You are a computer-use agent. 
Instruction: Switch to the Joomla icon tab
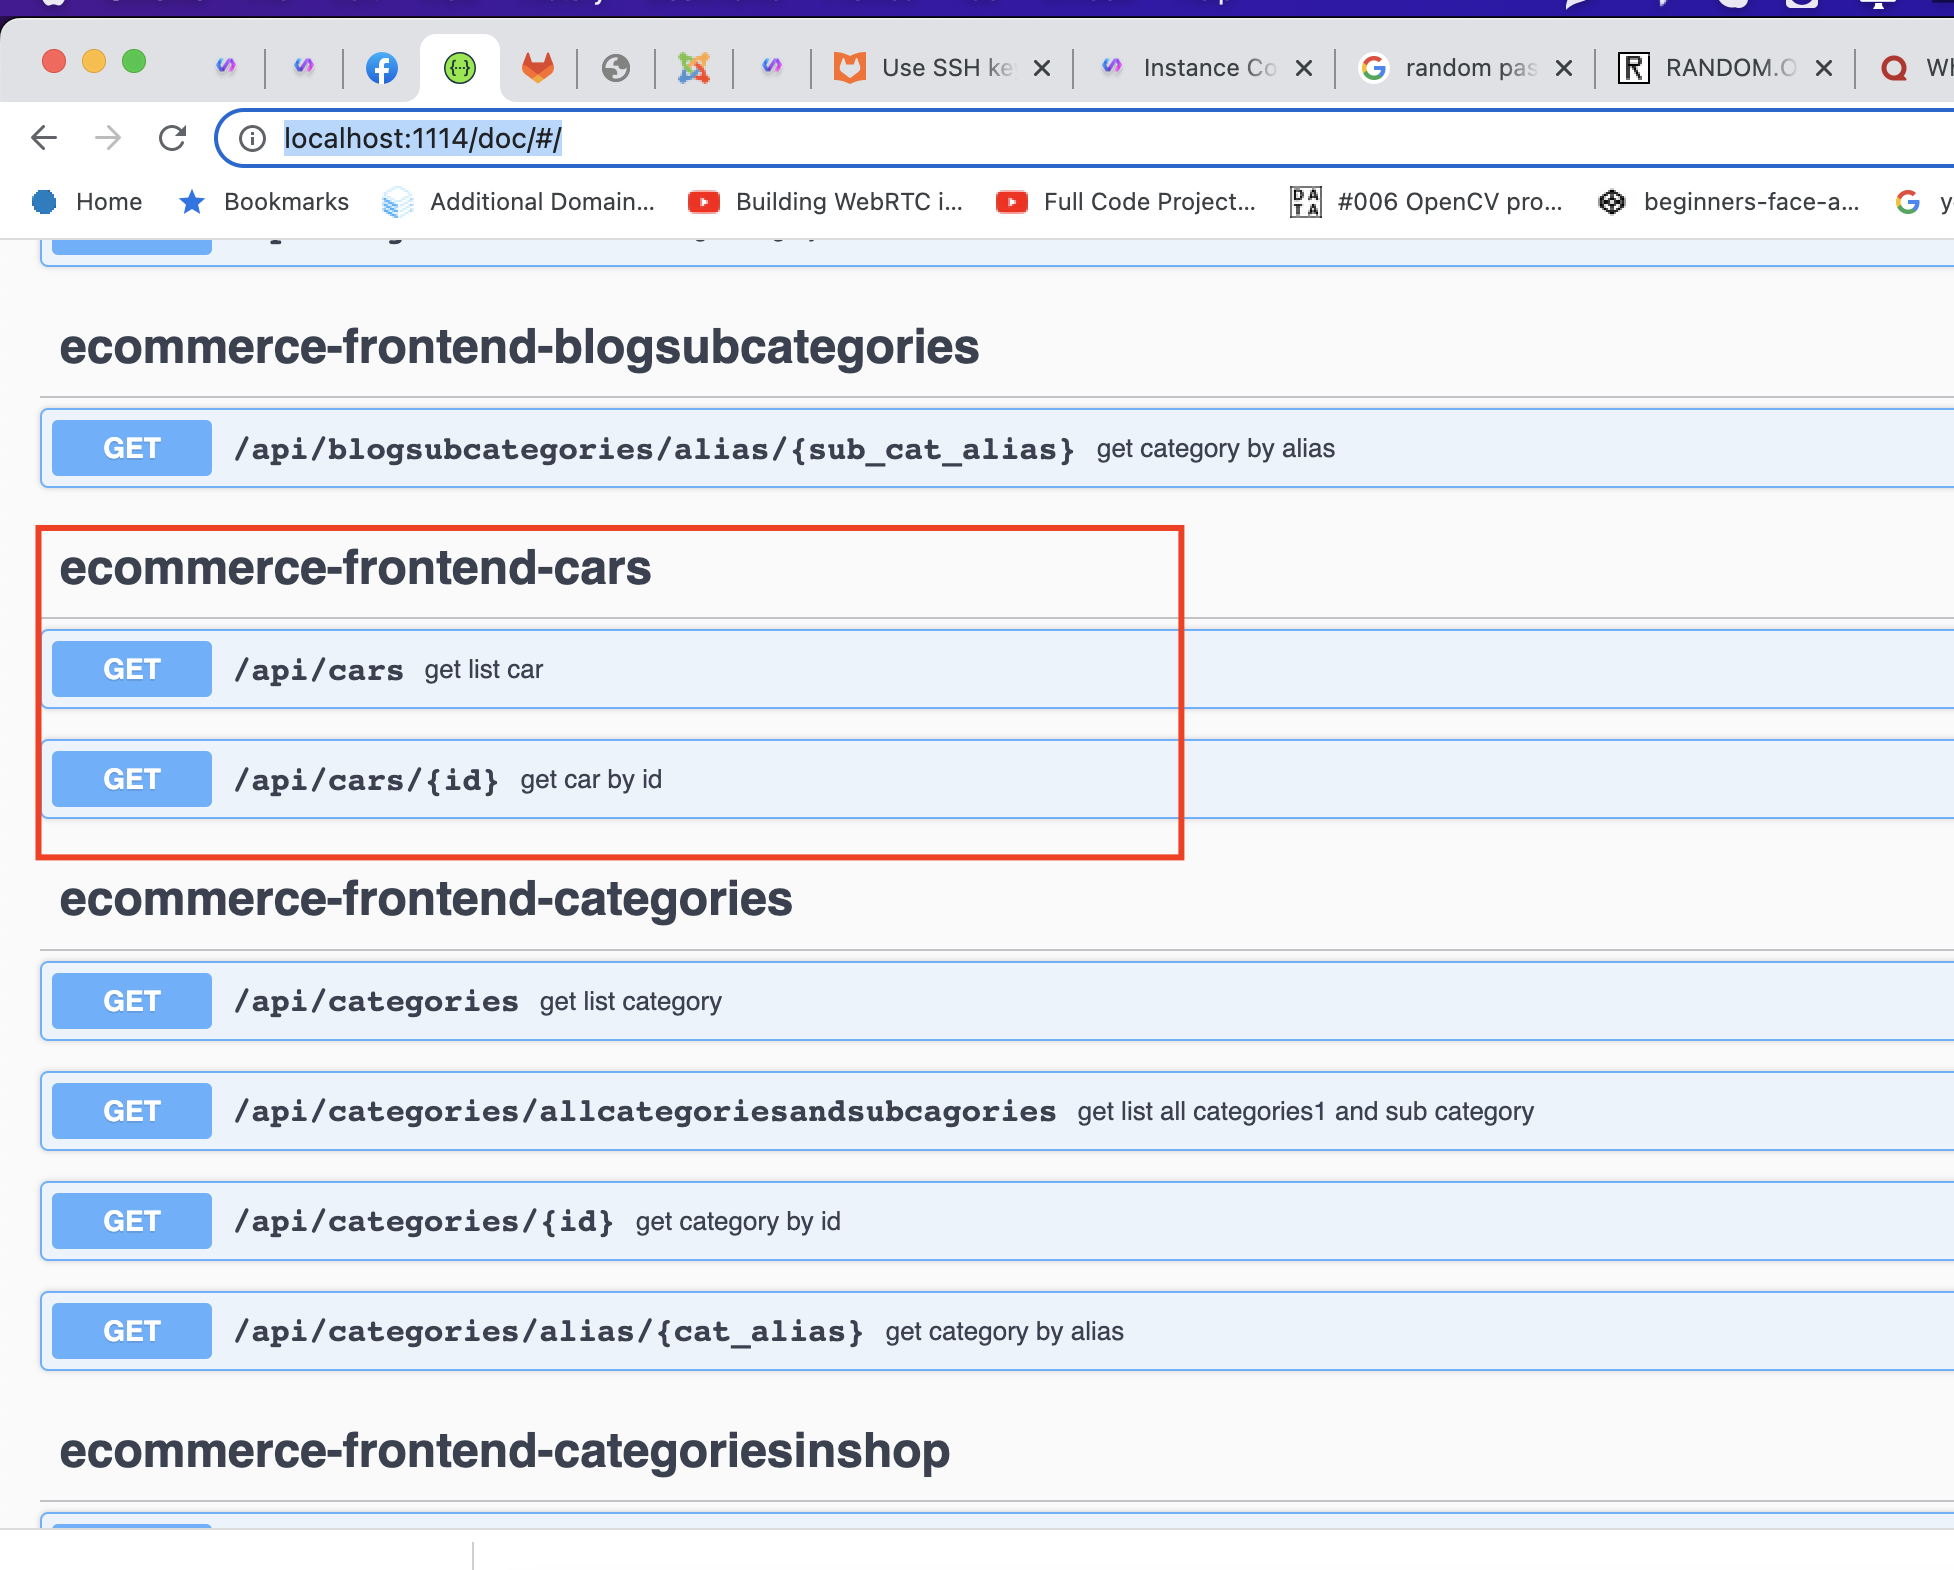[694, 68]
